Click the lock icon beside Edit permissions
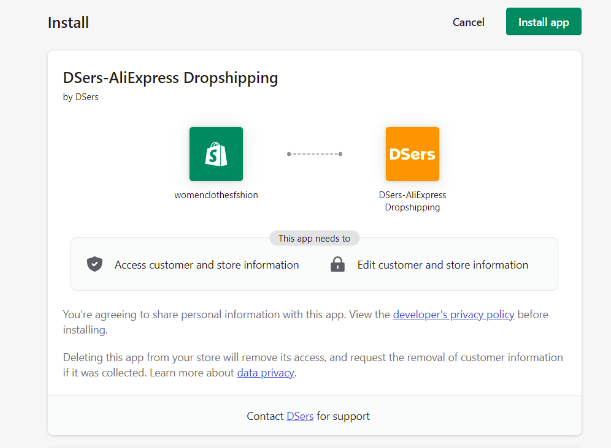 [x=337, y=265]
